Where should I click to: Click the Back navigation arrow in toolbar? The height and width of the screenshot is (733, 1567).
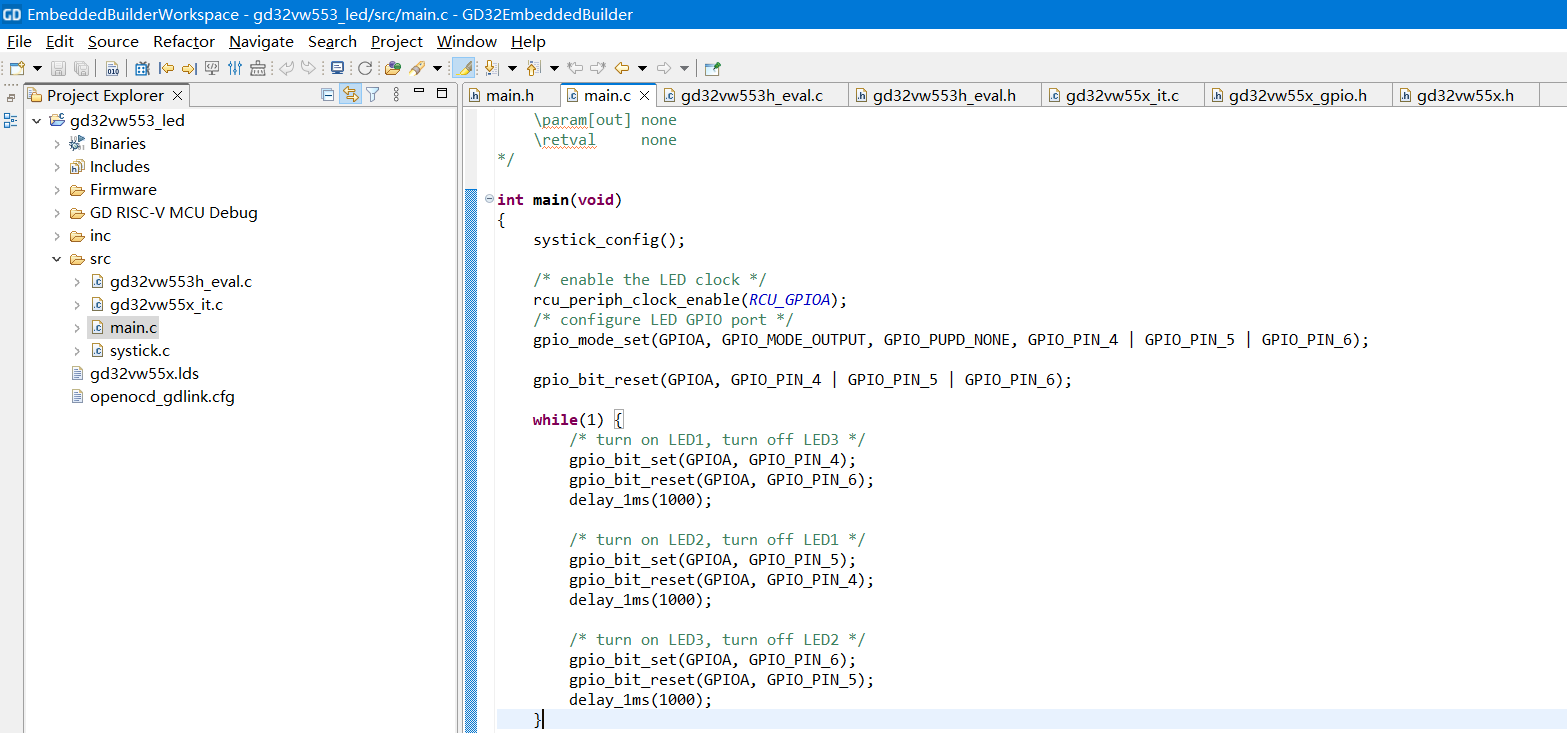tap(622, 68)
